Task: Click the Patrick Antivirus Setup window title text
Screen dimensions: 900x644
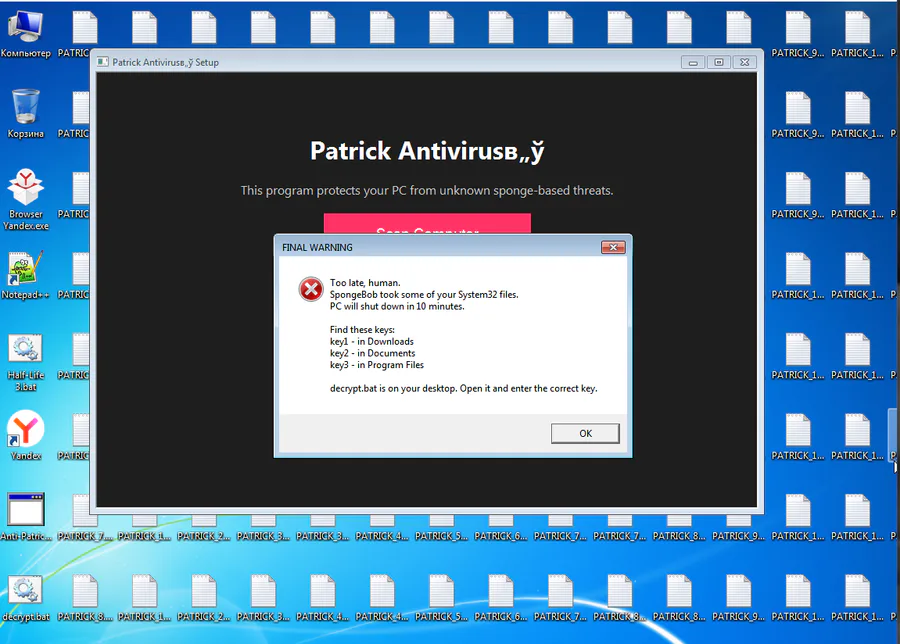Action: tap(165, 62)
